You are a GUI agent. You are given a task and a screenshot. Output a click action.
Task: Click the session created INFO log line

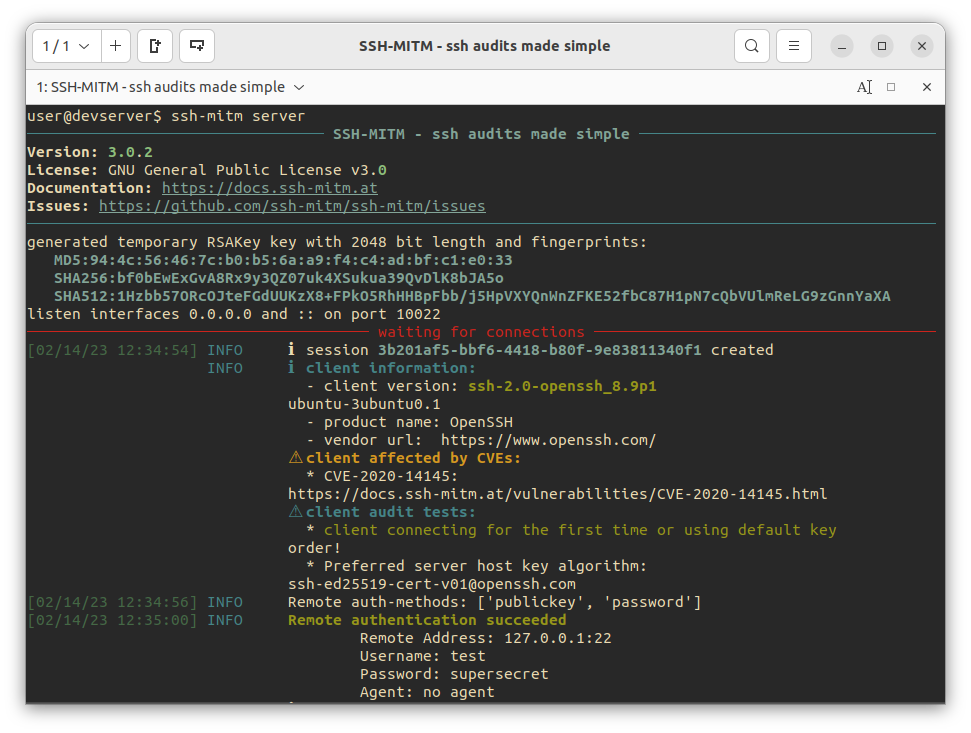pos(530,349)
